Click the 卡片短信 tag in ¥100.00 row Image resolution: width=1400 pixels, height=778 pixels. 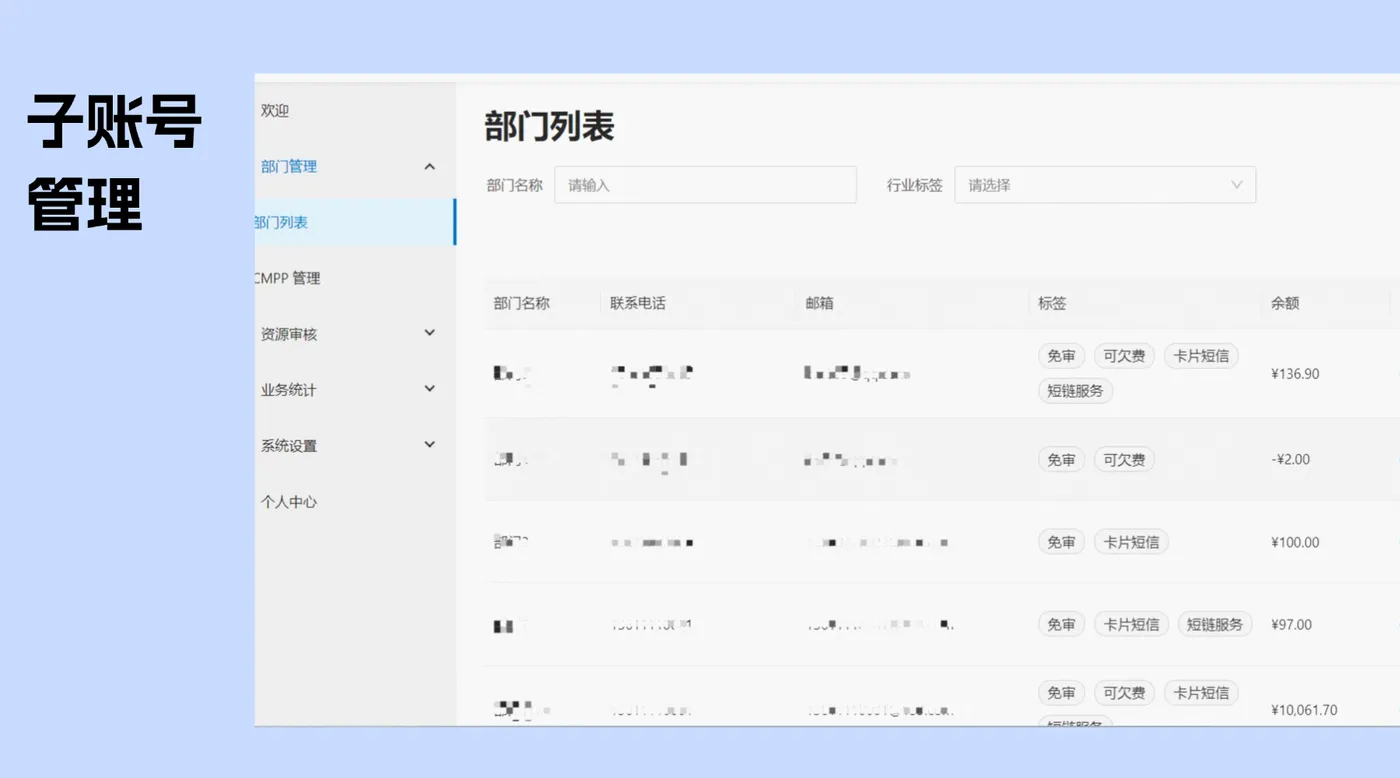[x=1131, y=542]
